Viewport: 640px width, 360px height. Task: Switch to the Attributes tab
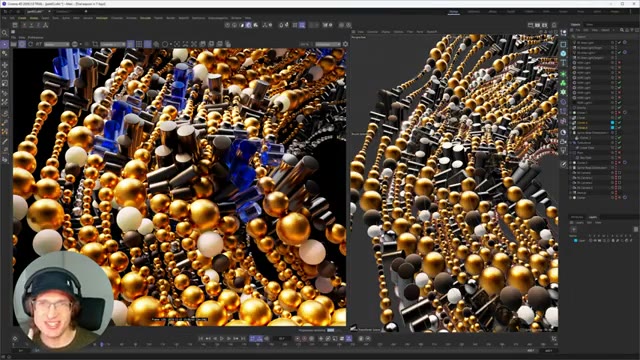[577, 217]
